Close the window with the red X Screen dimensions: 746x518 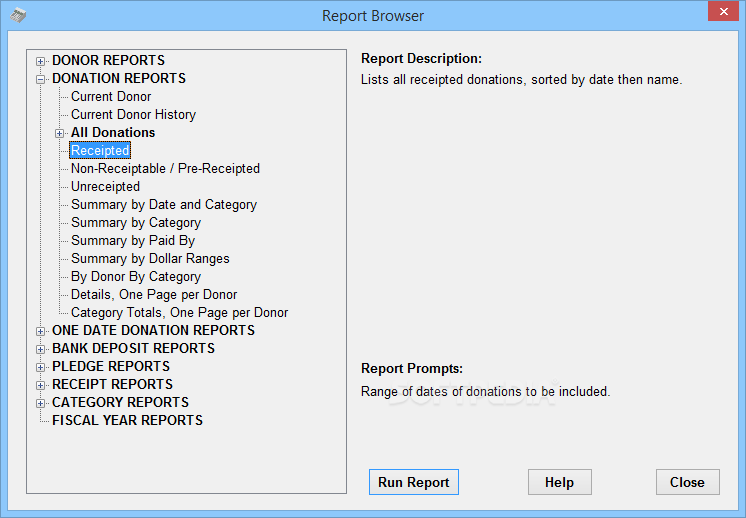coord(723,11)
